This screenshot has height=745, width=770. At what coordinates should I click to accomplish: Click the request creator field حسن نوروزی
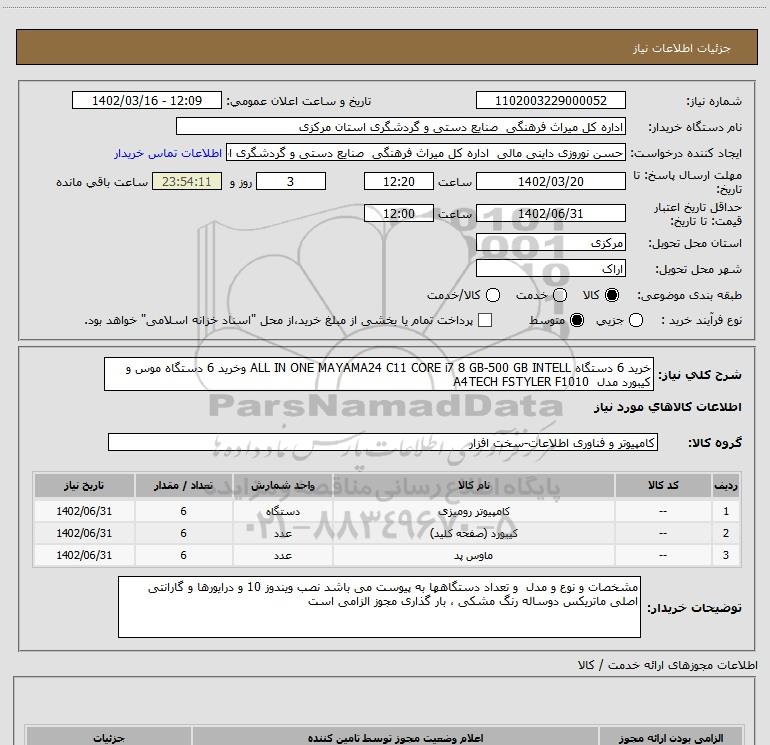(426, 153)
